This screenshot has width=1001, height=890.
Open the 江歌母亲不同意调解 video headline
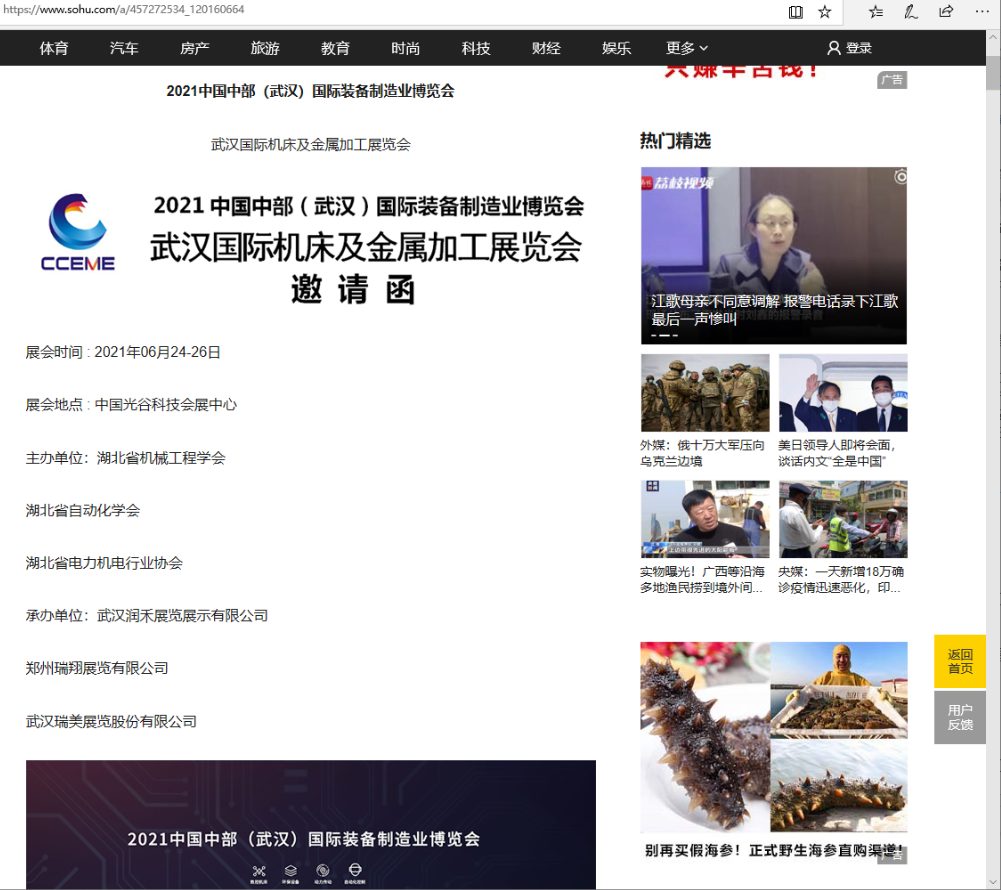coord(774,310)
